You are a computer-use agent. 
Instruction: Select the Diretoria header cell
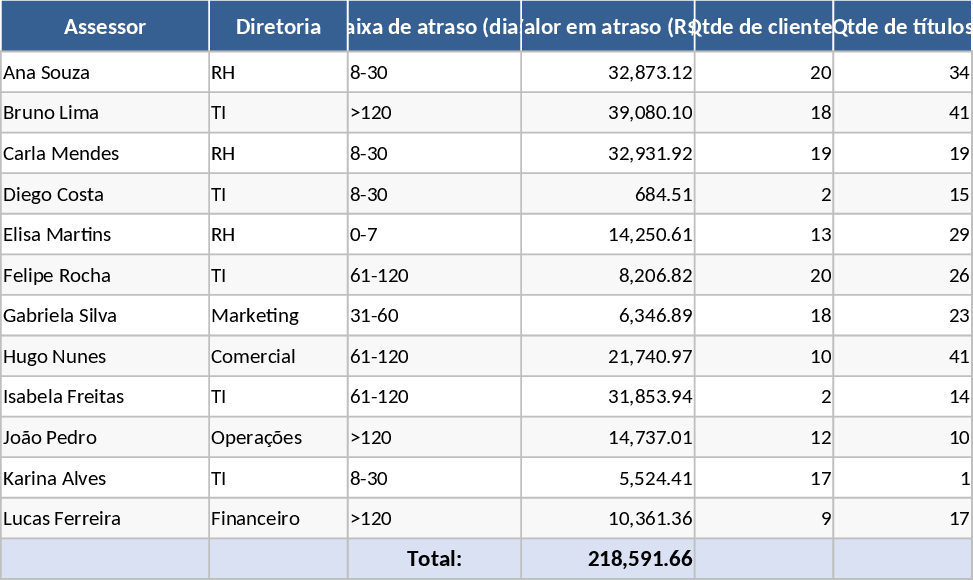[278, 27]
